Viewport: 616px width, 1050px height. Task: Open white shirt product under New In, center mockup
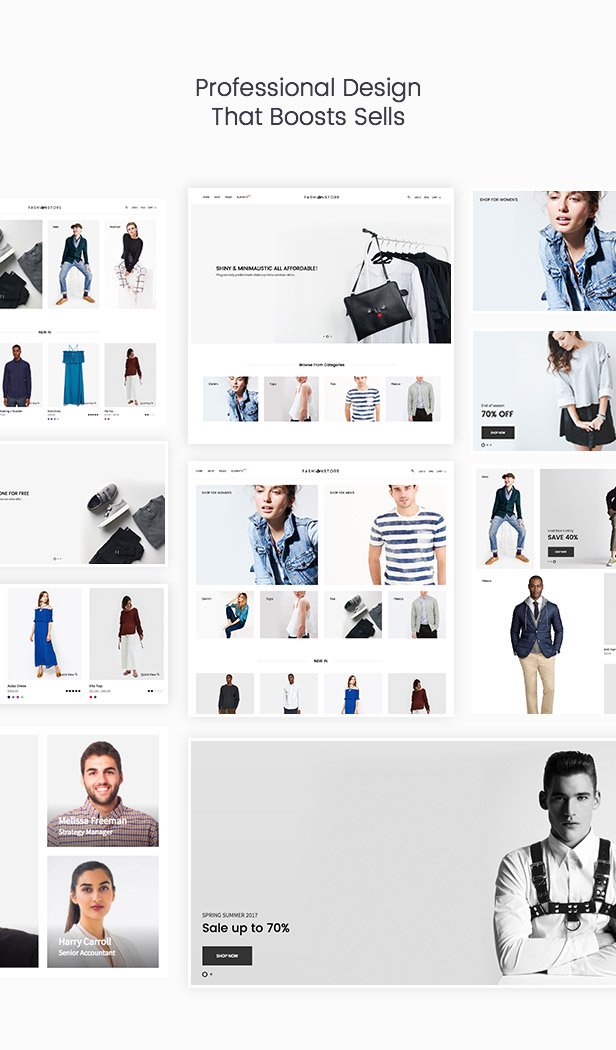click(289, 694)
